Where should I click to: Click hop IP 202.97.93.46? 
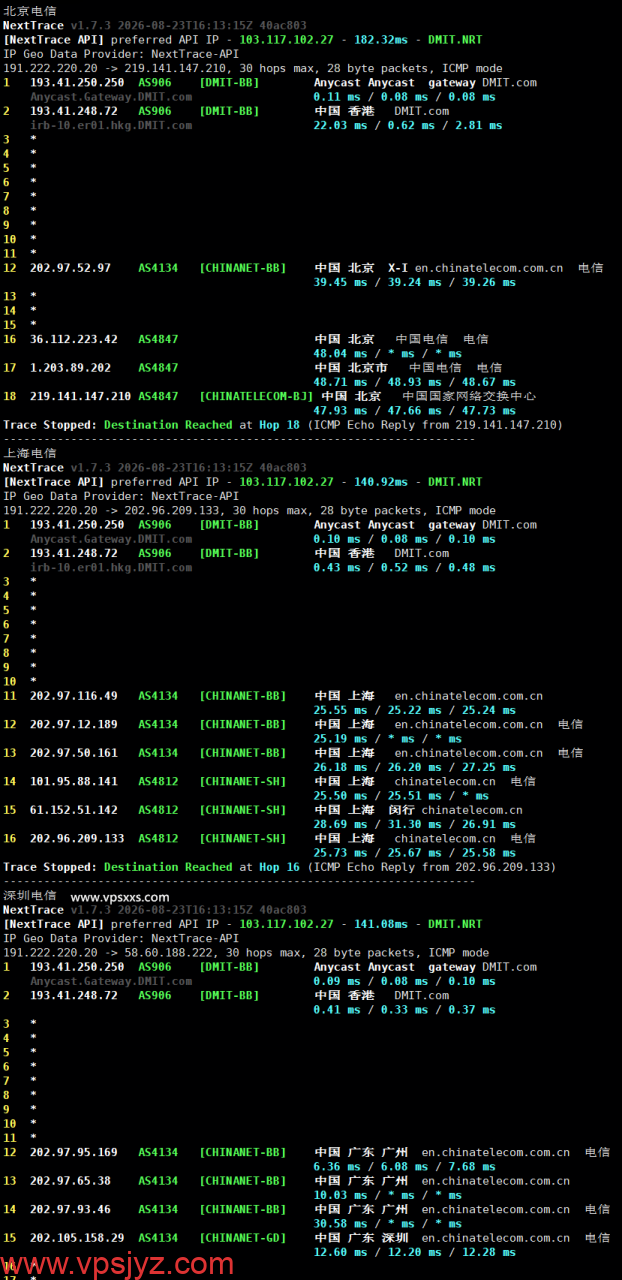[x=71, y=1209]
